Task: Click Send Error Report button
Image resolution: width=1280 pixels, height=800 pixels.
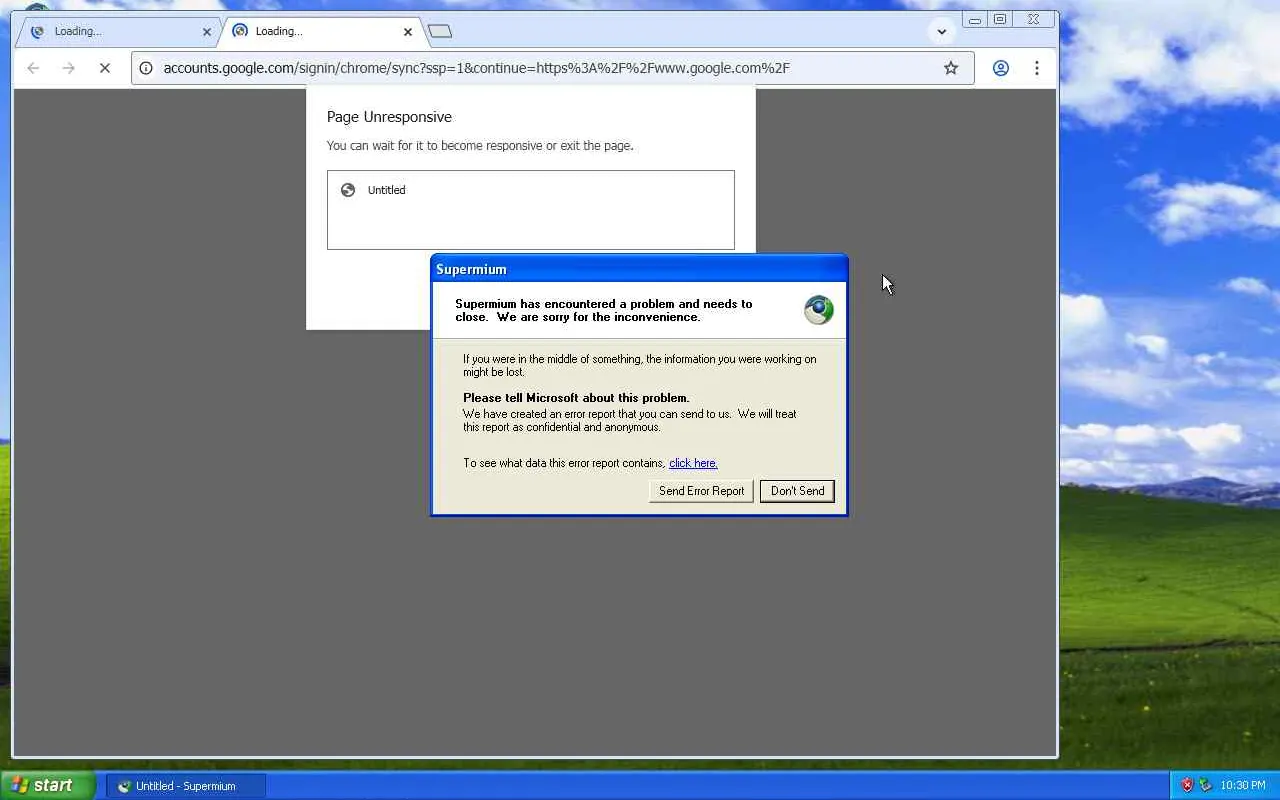Action: coord(701,491)
